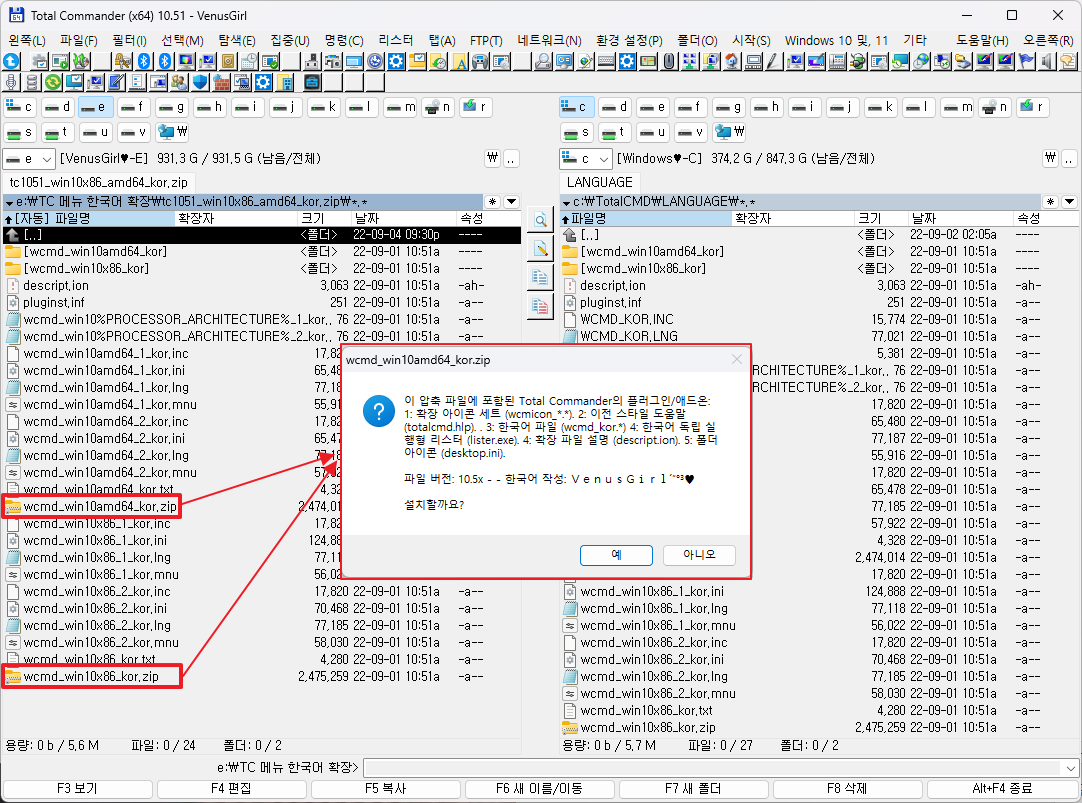Click the calendar with clock icon

coord(248,61)
